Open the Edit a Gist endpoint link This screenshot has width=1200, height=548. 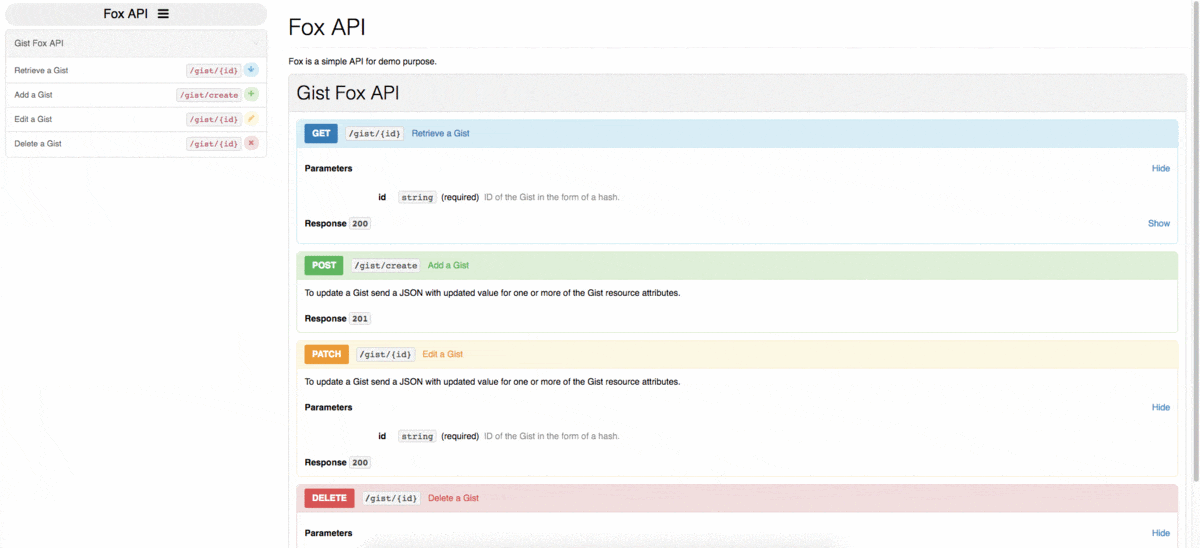click(x=442, y=354)
